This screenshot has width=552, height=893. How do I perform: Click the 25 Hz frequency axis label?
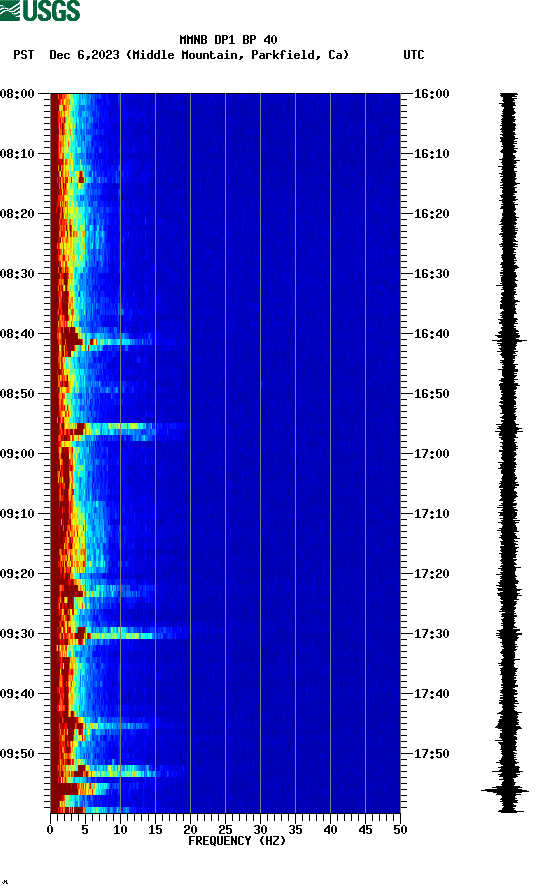coord(226,830)
